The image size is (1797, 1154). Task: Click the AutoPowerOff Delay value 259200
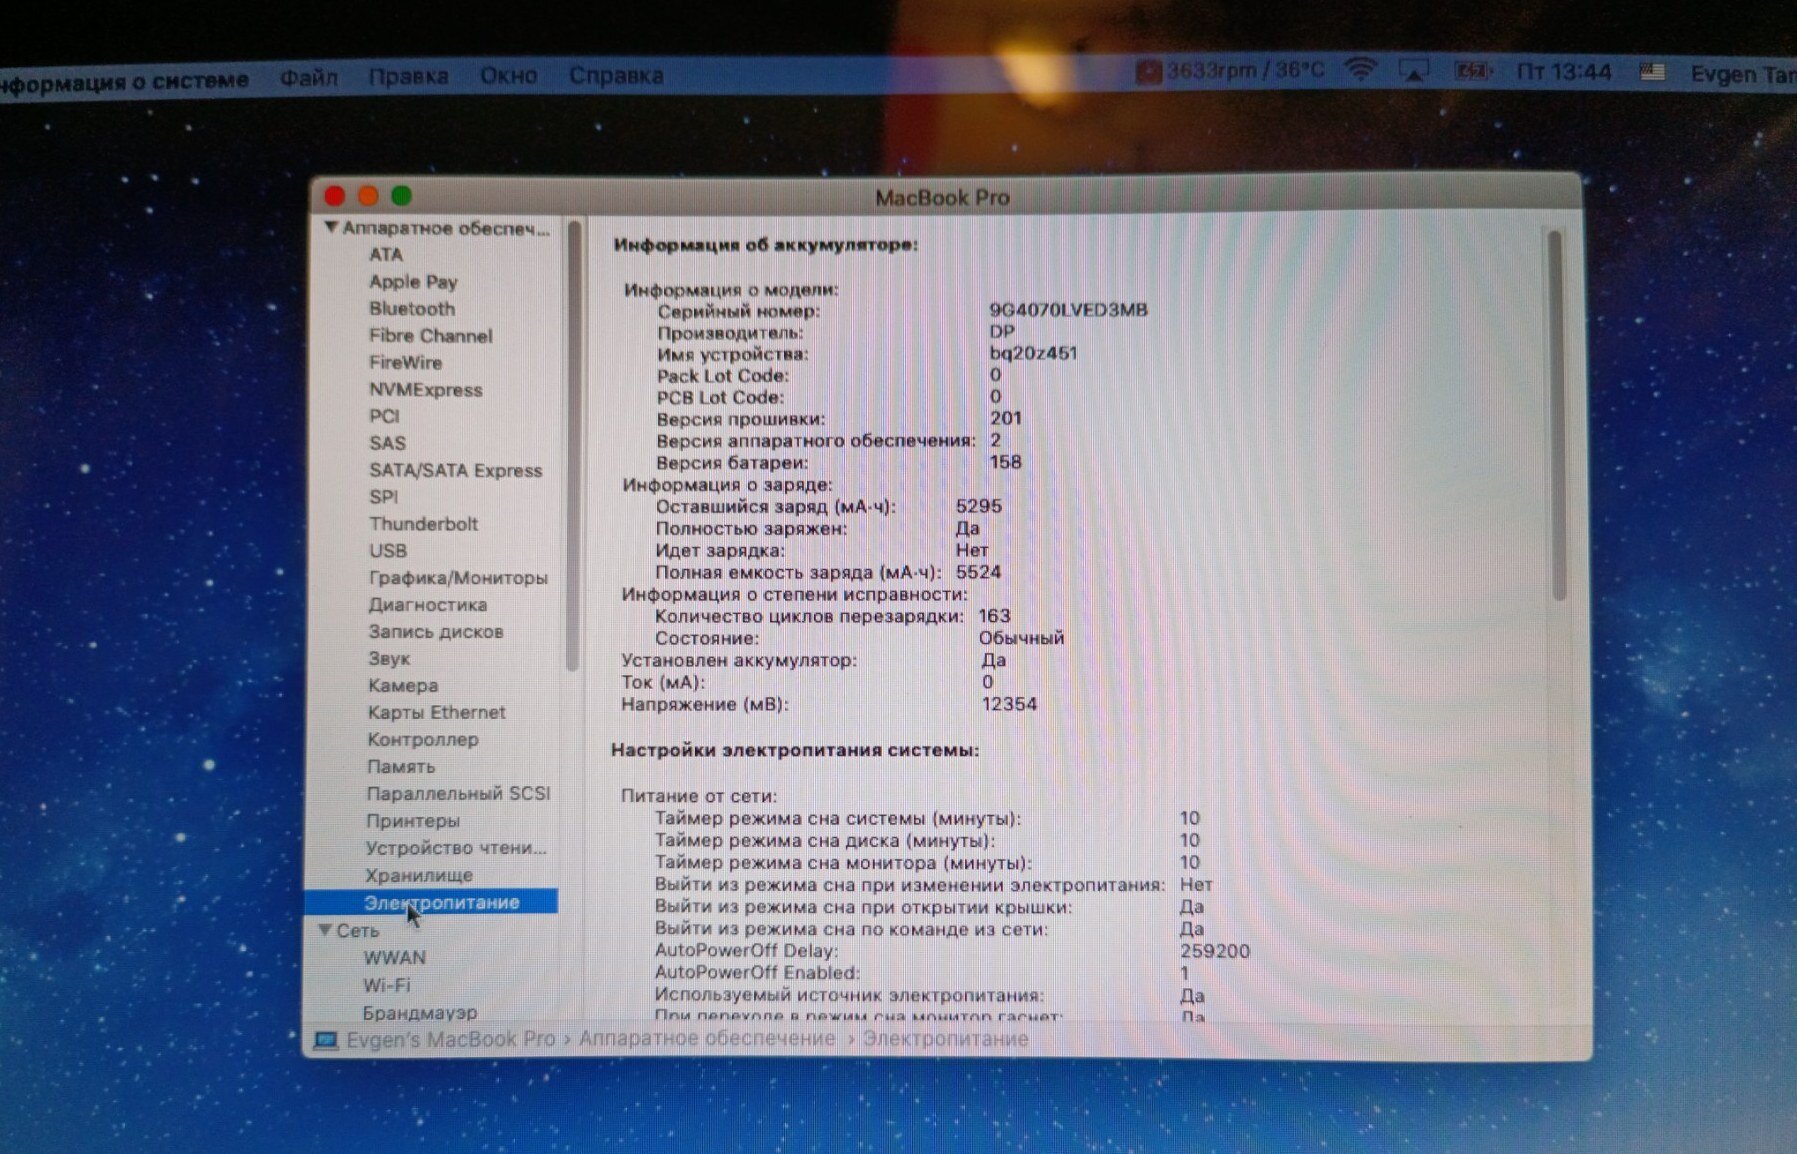(1214, 951)
